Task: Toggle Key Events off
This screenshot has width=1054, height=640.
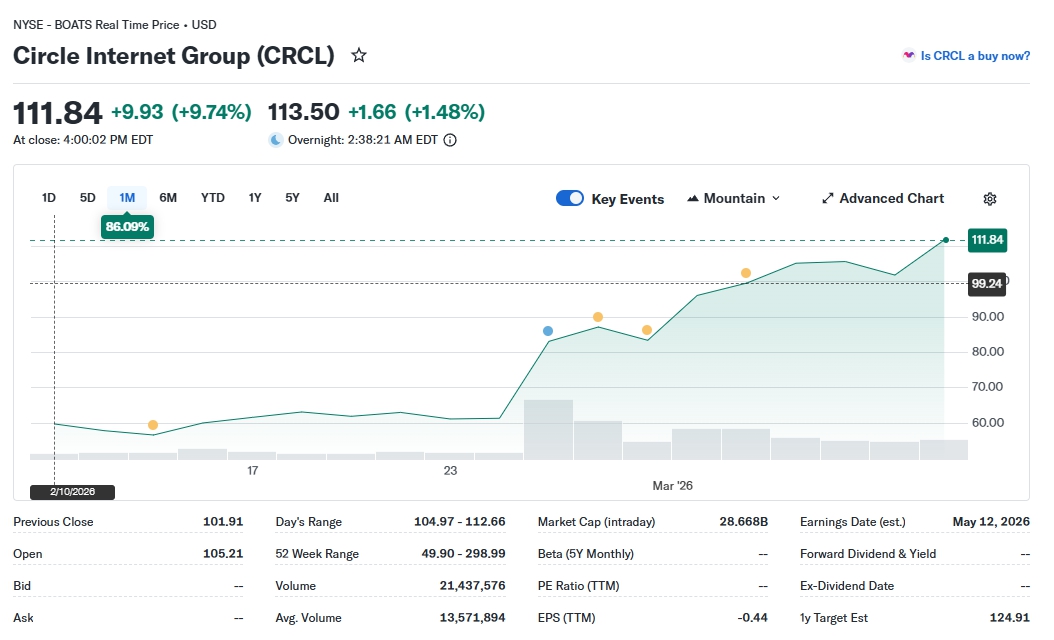Action: pyautogui.click(x=570, y=198)
